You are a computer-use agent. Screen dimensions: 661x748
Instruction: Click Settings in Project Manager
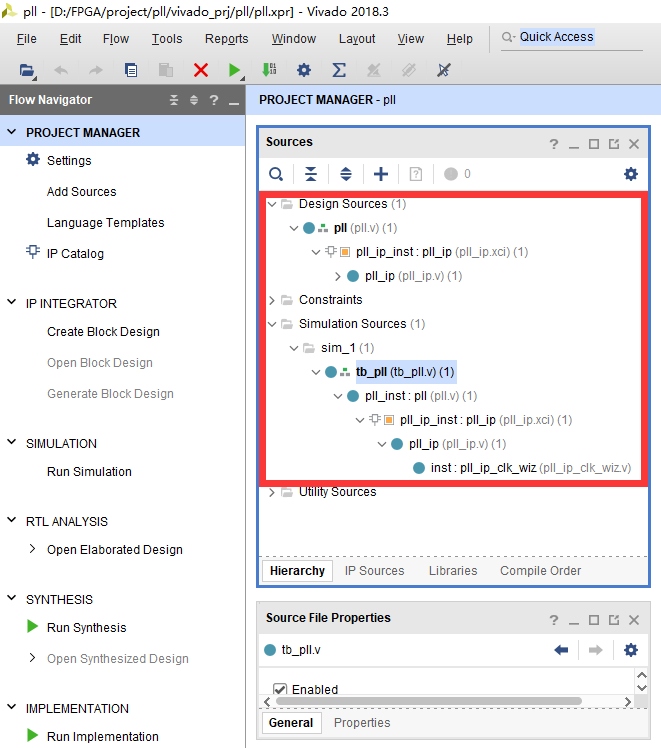click(69, 161)
